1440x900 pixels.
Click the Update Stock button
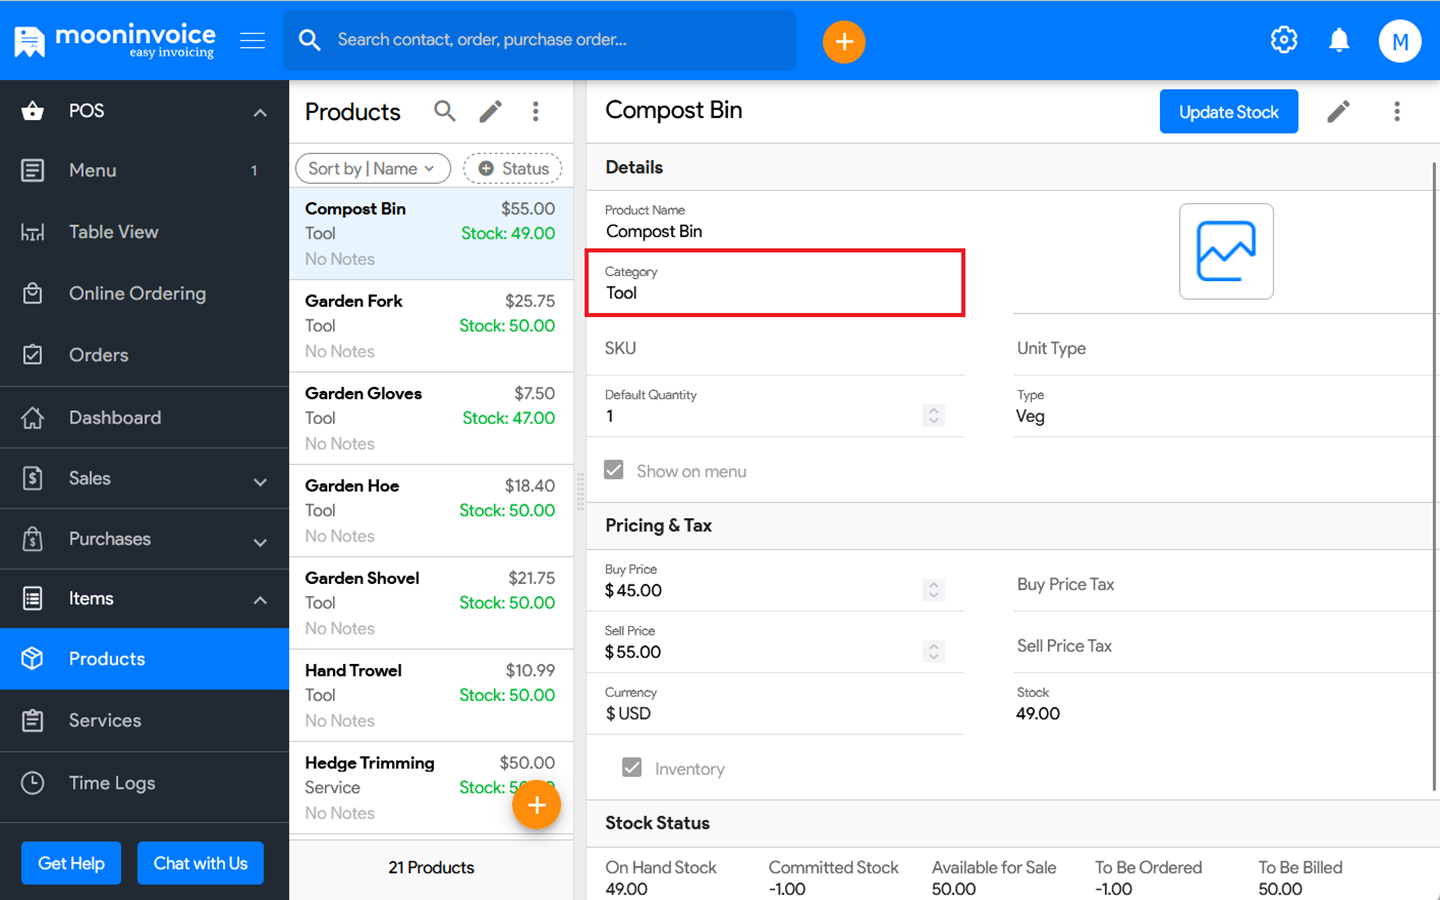point(1228,111)
